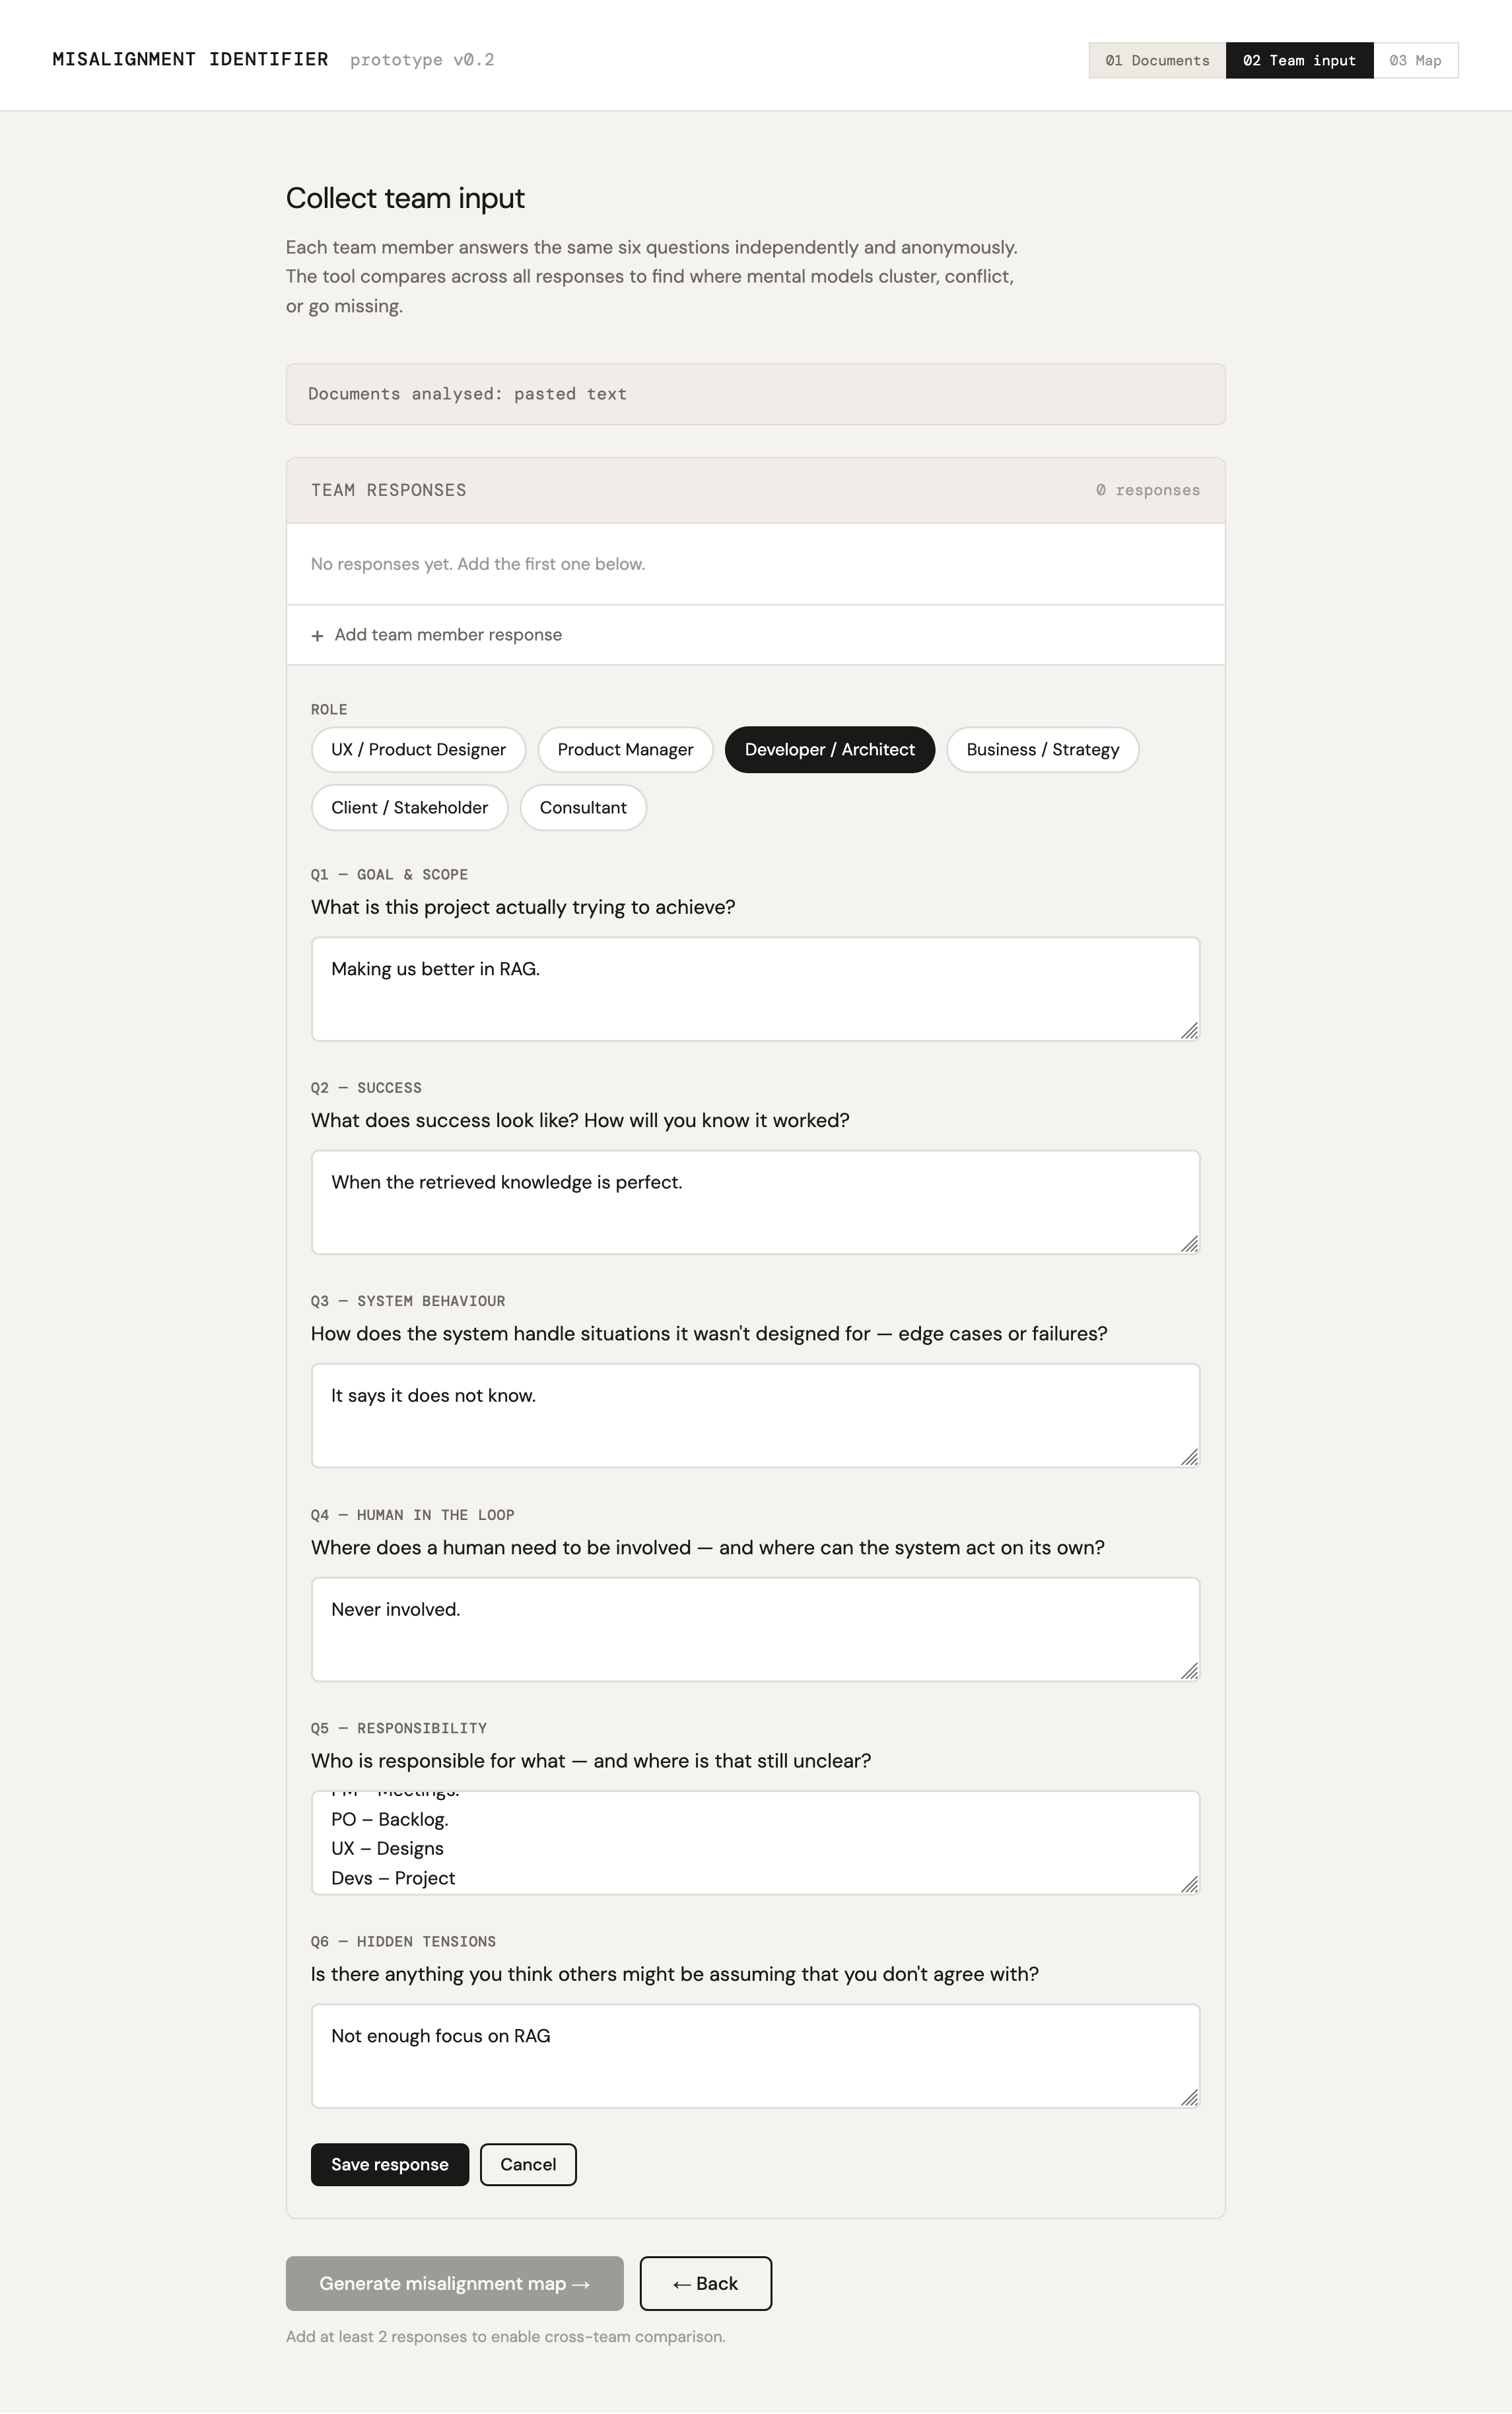Click the resize grip of the Q5 responsibility textarea
The width and height of the screenshot is (1512, 2414).
(x=1189, y=1884)
